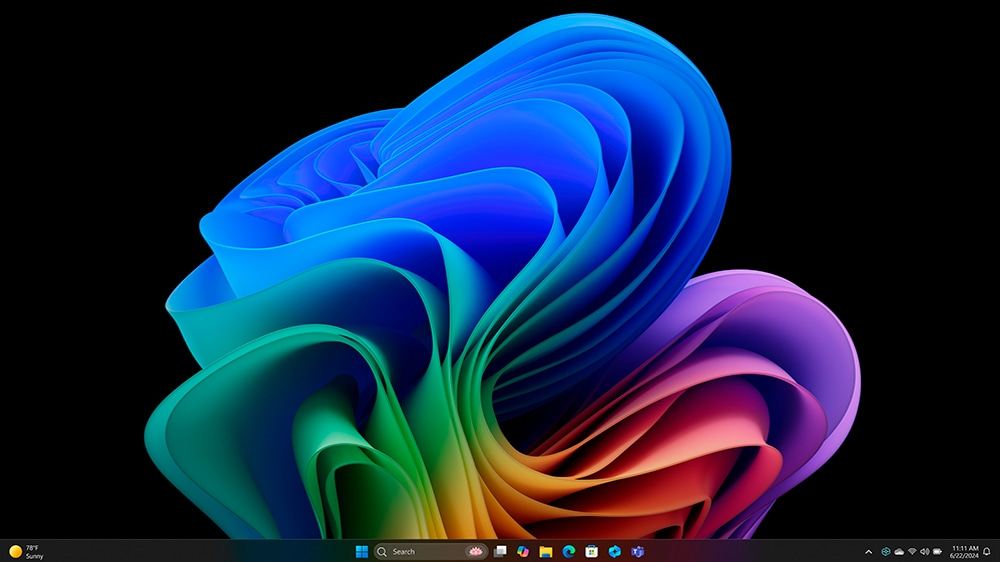
Task: Expand the hidden system tray icons chevron
Action: pyautogui.click(x=868, y=551)
